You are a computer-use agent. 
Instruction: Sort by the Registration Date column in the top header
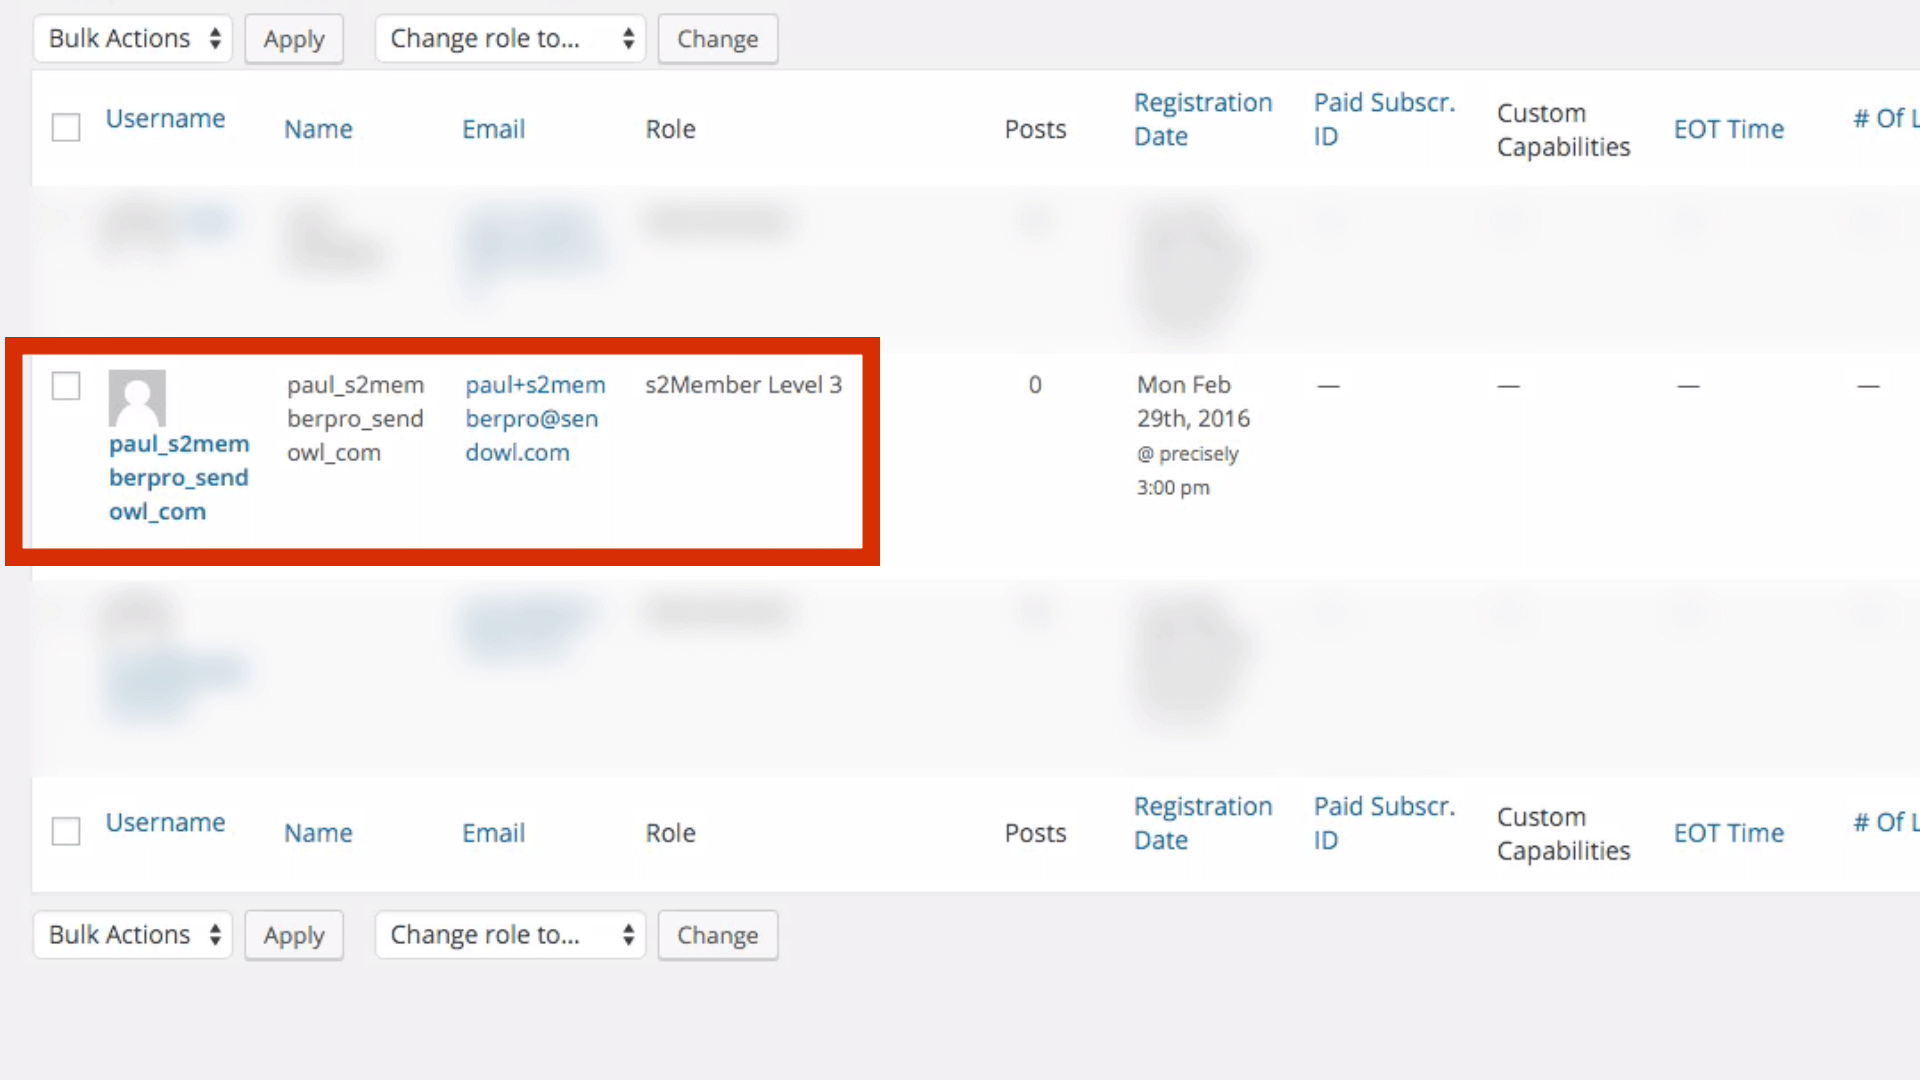pos(1202,119)
